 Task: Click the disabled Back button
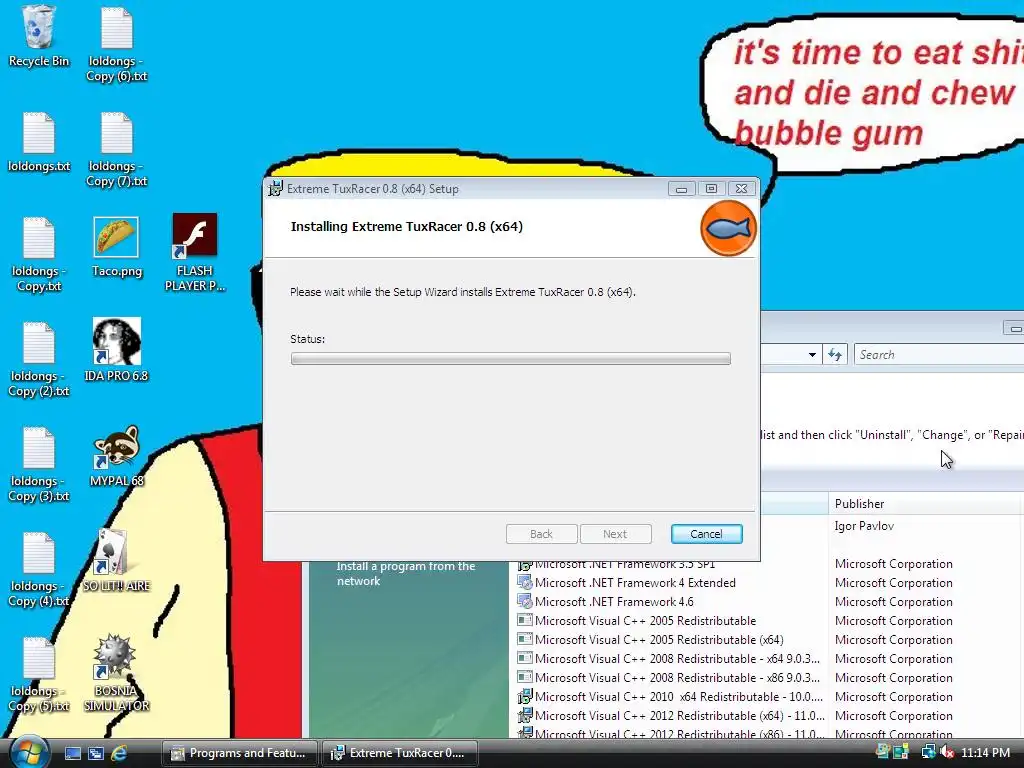coord(541,534)
